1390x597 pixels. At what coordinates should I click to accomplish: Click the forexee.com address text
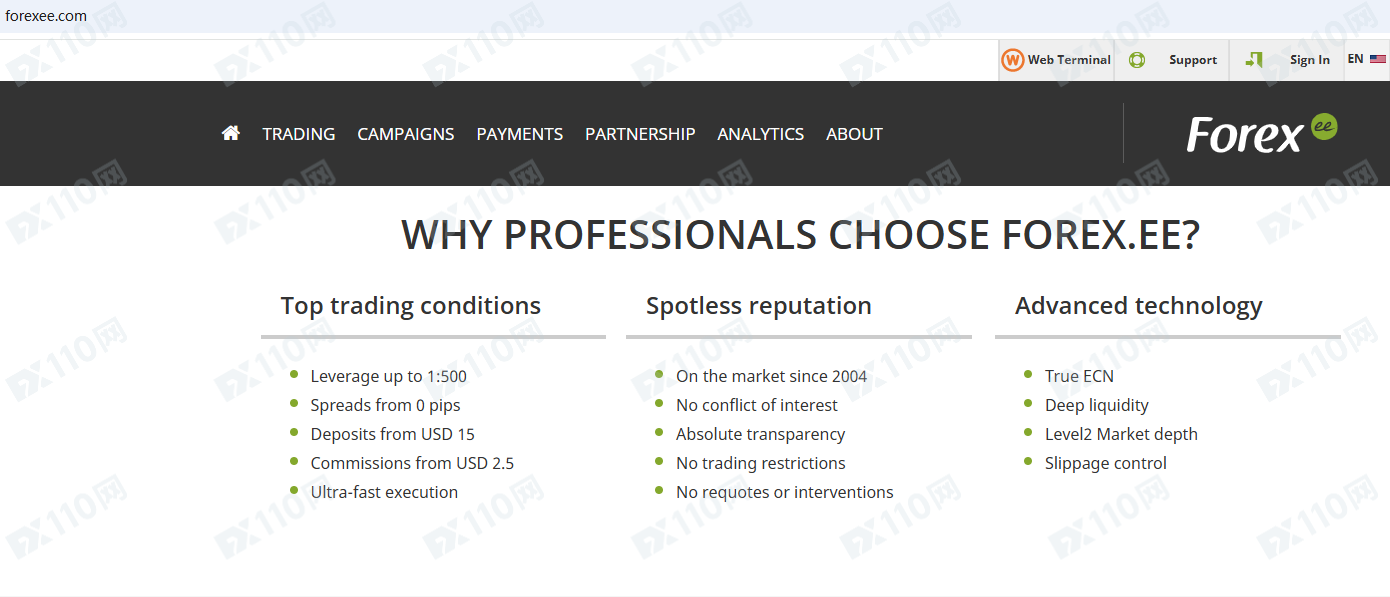pyautogui.click(x=46, y=16)
